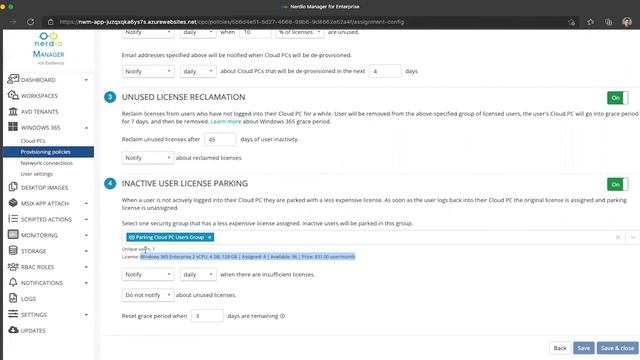Open the Learn more link
The height and width of the screenshot is (360, 640).
click(x=226, y=122)
